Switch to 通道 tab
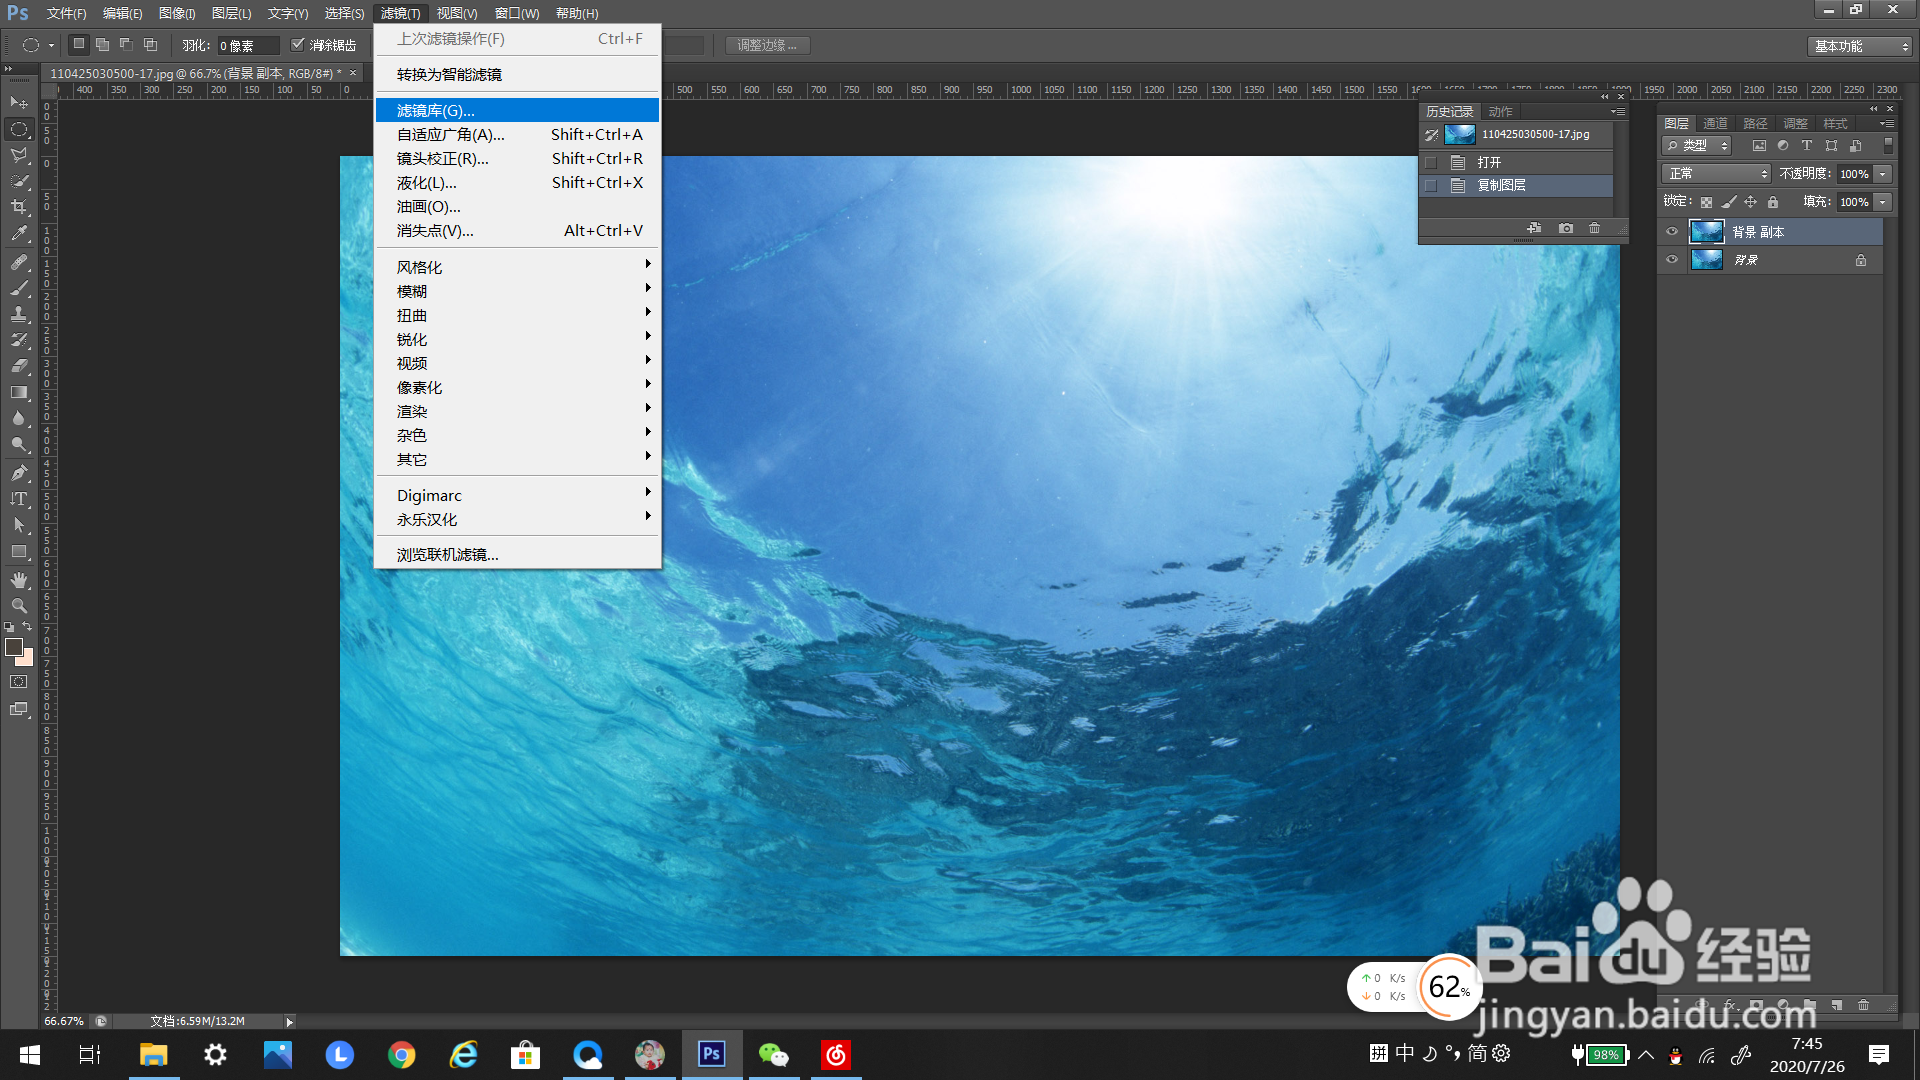The height and width of the screenshot is (1080, 1920). point(1716,123)
